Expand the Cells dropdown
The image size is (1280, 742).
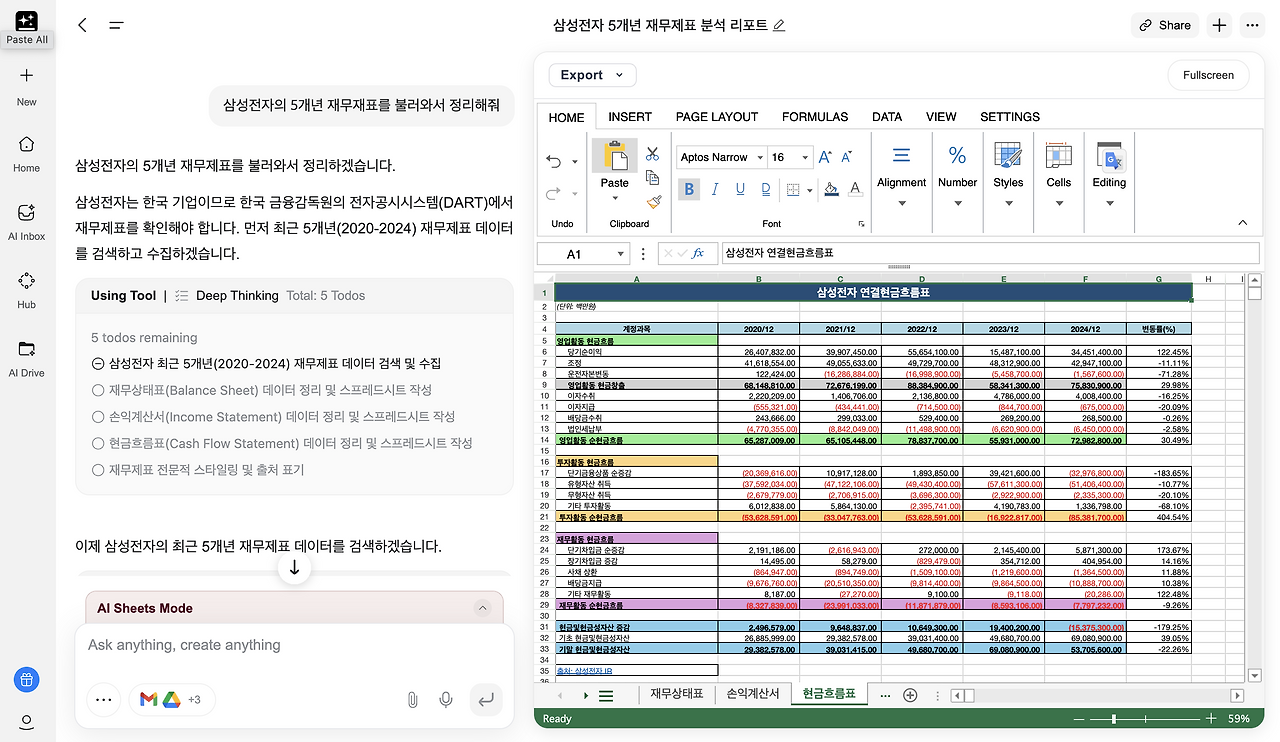1059,203
